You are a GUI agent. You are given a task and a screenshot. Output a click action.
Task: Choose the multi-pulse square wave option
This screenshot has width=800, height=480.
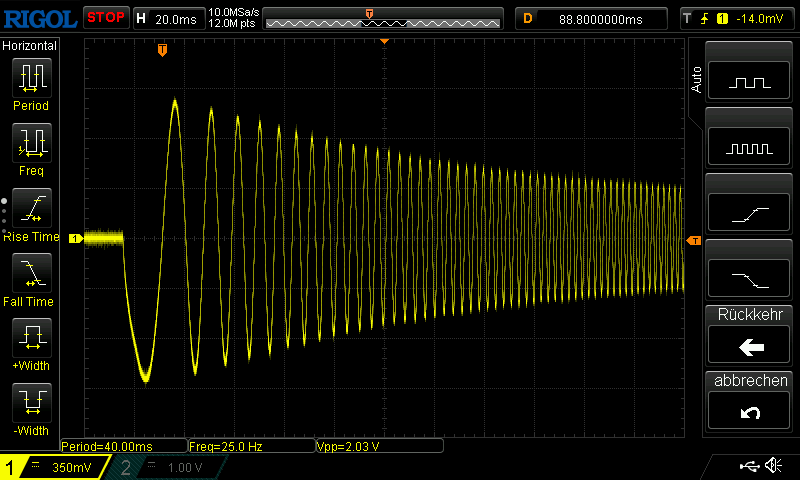tap(751, 148)
